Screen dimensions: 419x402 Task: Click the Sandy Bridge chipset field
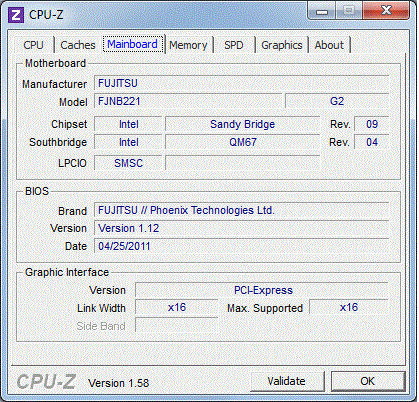point(243,124)
